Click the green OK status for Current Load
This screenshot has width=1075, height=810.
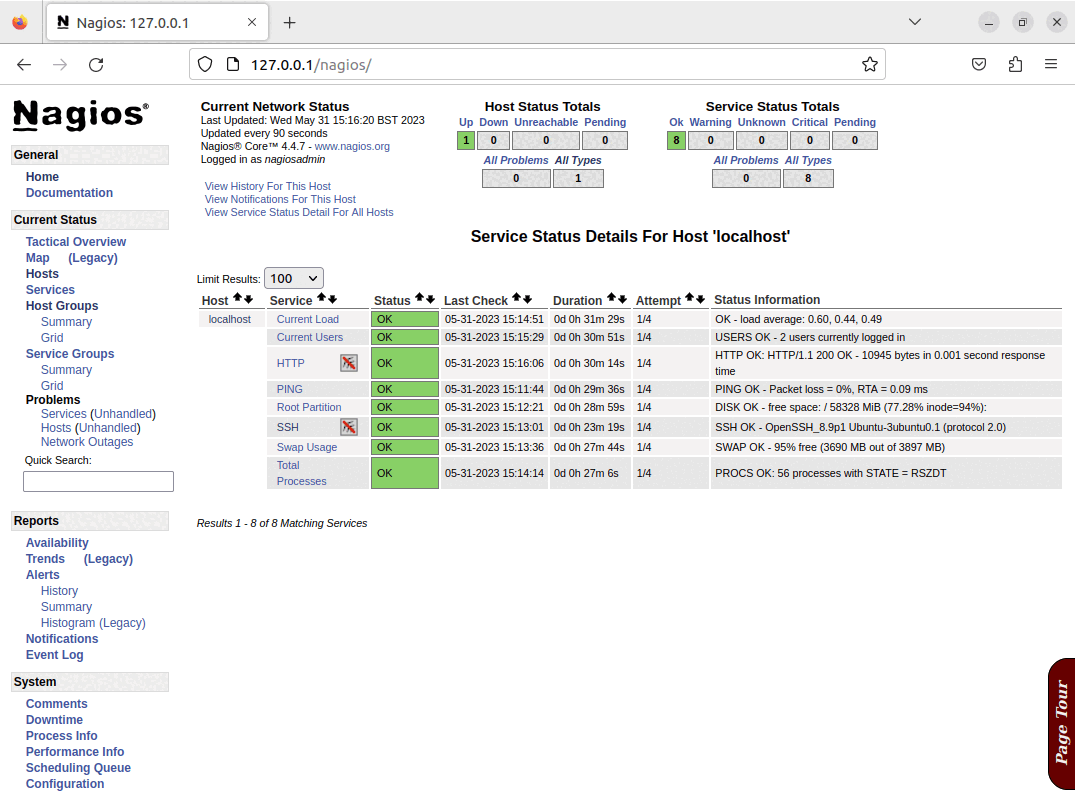click(404, 319)
